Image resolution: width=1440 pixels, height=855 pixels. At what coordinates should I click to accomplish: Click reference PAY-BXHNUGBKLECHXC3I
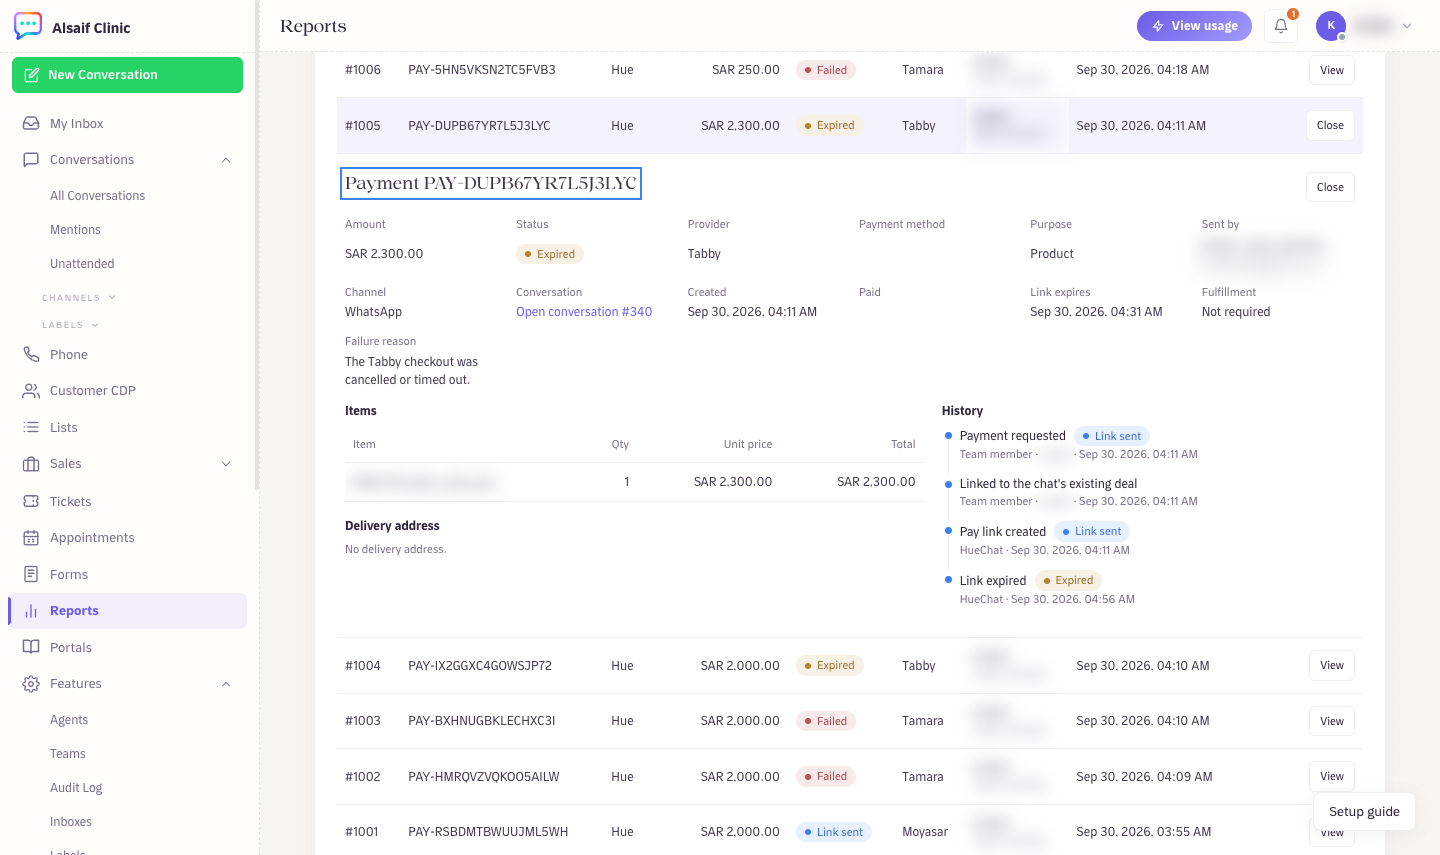482,721
